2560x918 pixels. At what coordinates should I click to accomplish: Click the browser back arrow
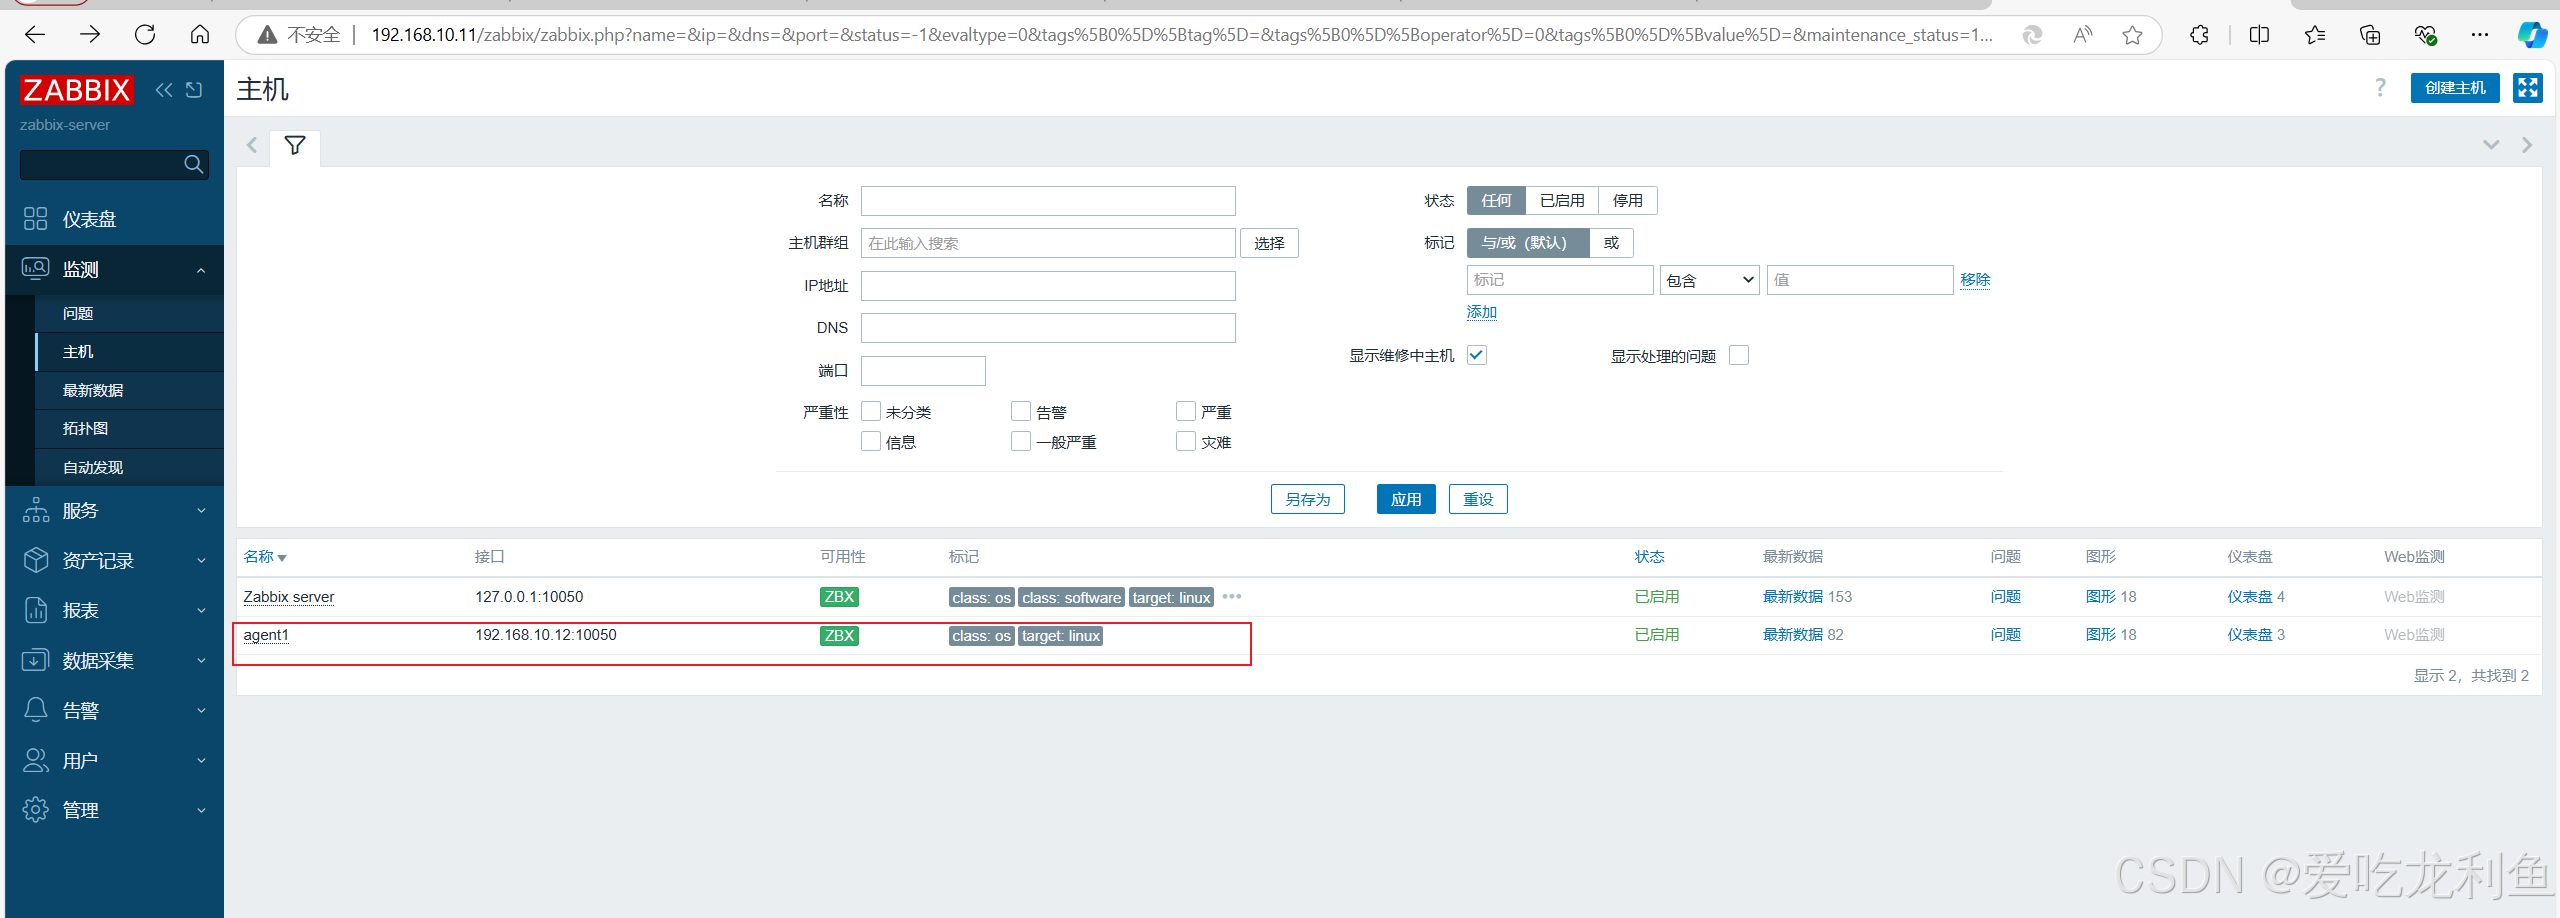[35, 35]
